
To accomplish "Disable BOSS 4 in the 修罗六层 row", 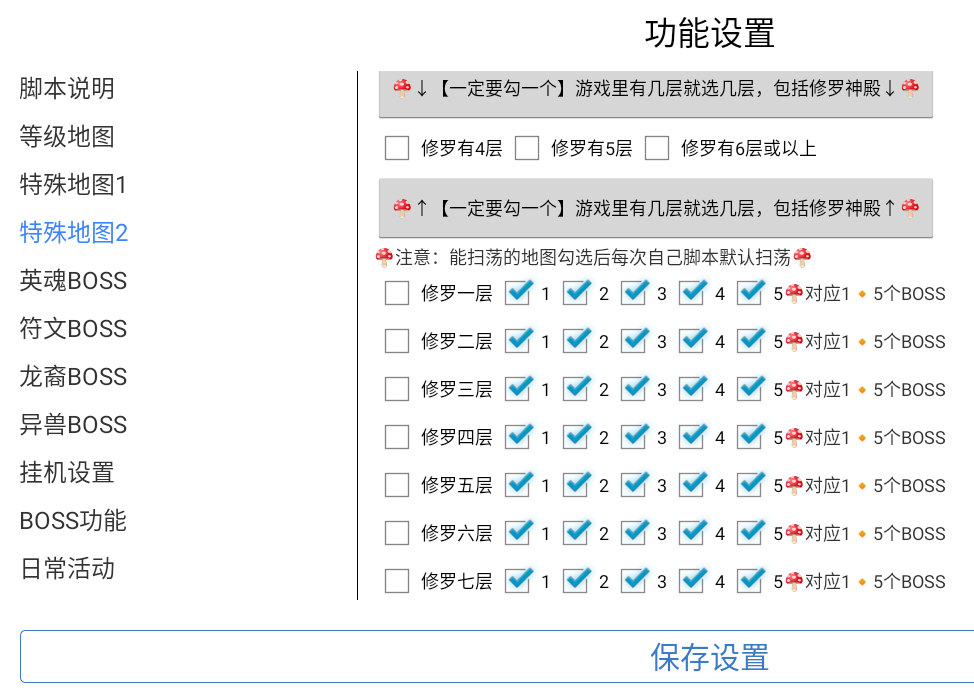I will click(x=691, y=533).
